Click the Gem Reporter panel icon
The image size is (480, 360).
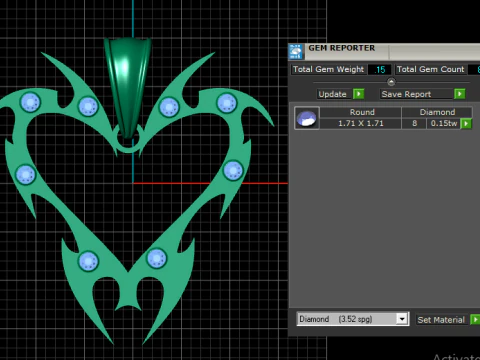click(296, 51)
